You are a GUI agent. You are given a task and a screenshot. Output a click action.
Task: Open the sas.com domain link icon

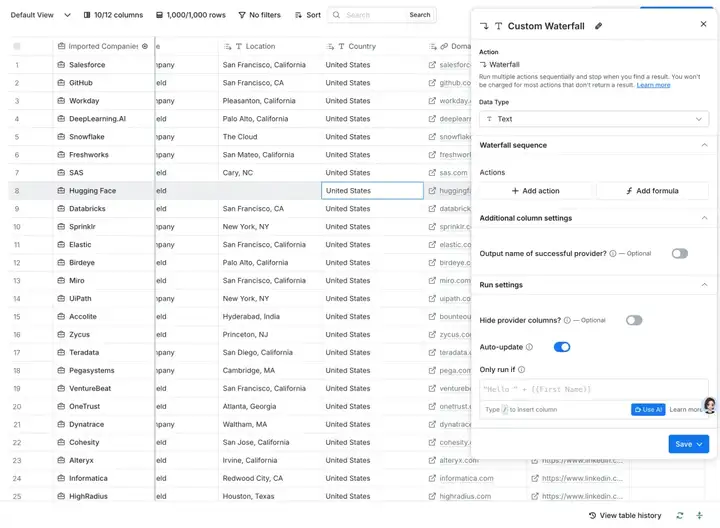pos(432,173)
